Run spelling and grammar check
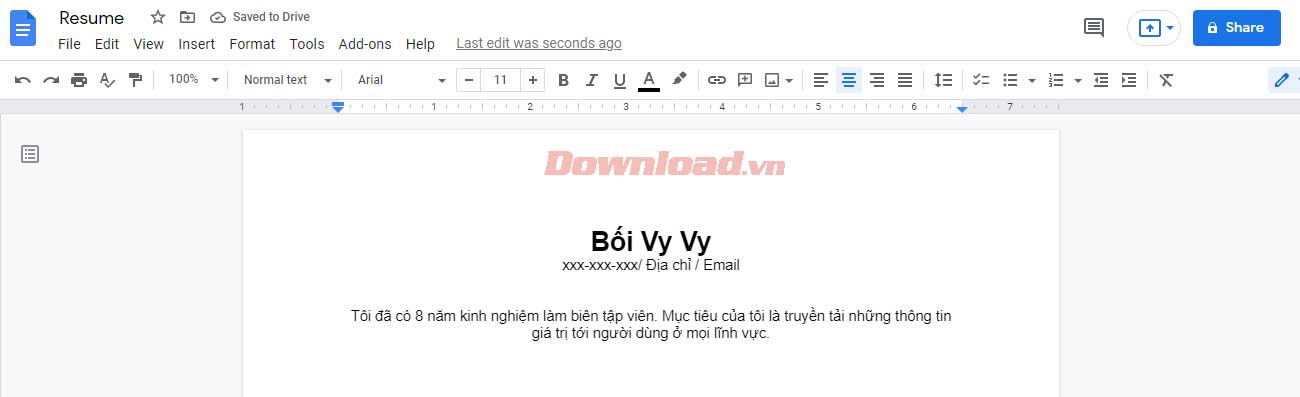This screenshot has width=1300, height=397. 107,80
